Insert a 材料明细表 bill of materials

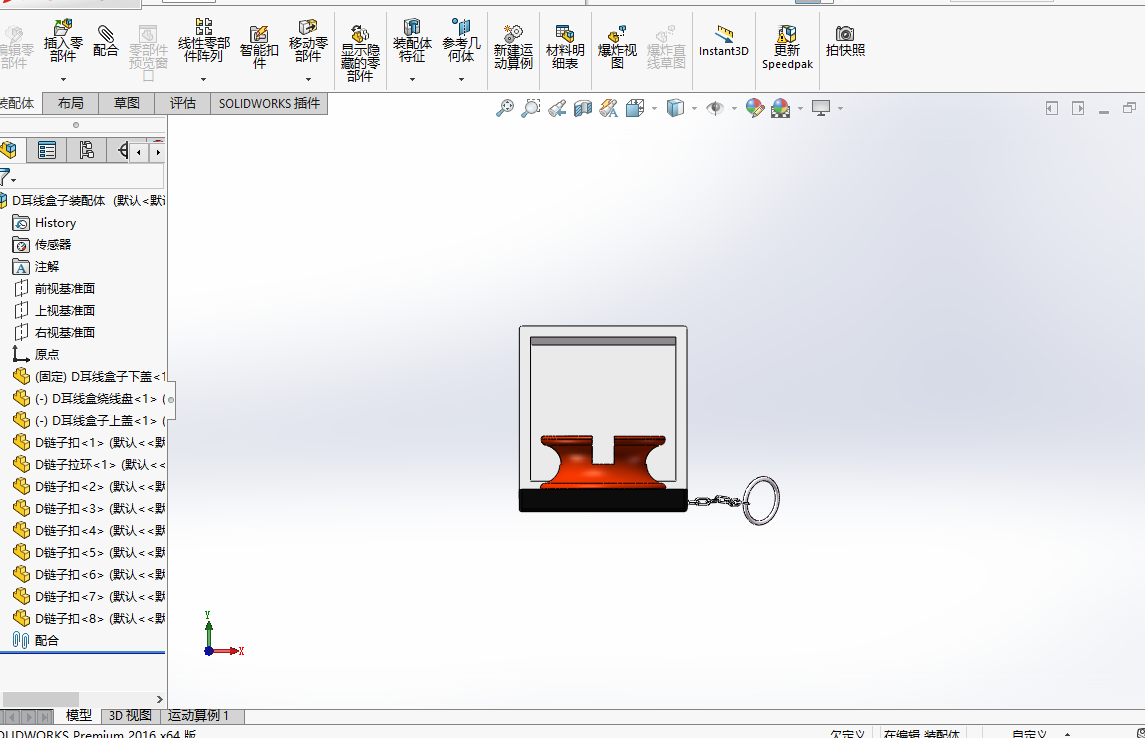pyautogui.click(x=565, y=47)
